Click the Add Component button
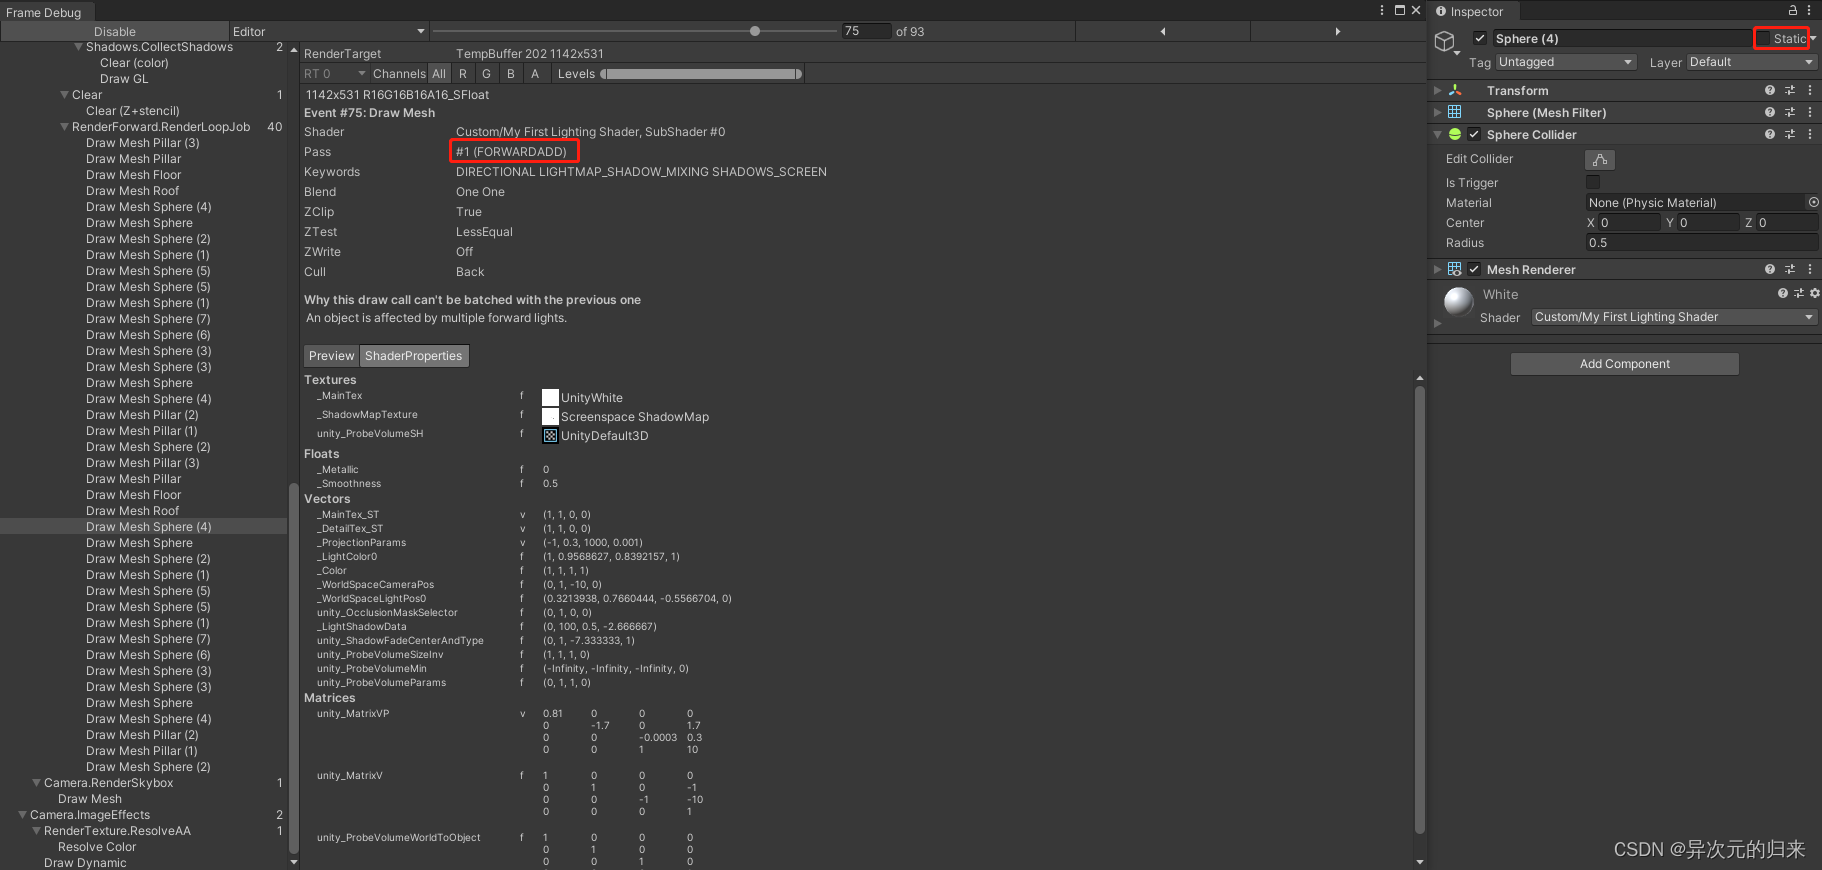Viewport: 1822px width, 870px height. [1625, 364]
